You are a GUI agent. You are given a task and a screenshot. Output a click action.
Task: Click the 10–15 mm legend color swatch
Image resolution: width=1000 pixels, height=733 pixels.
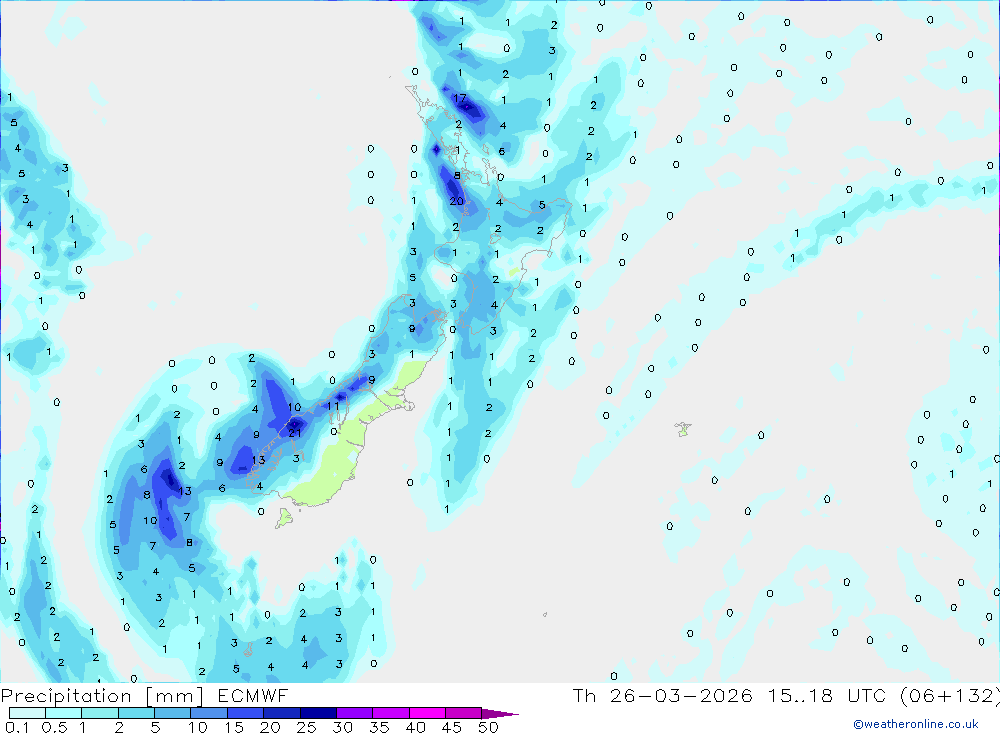coord(209,713)
